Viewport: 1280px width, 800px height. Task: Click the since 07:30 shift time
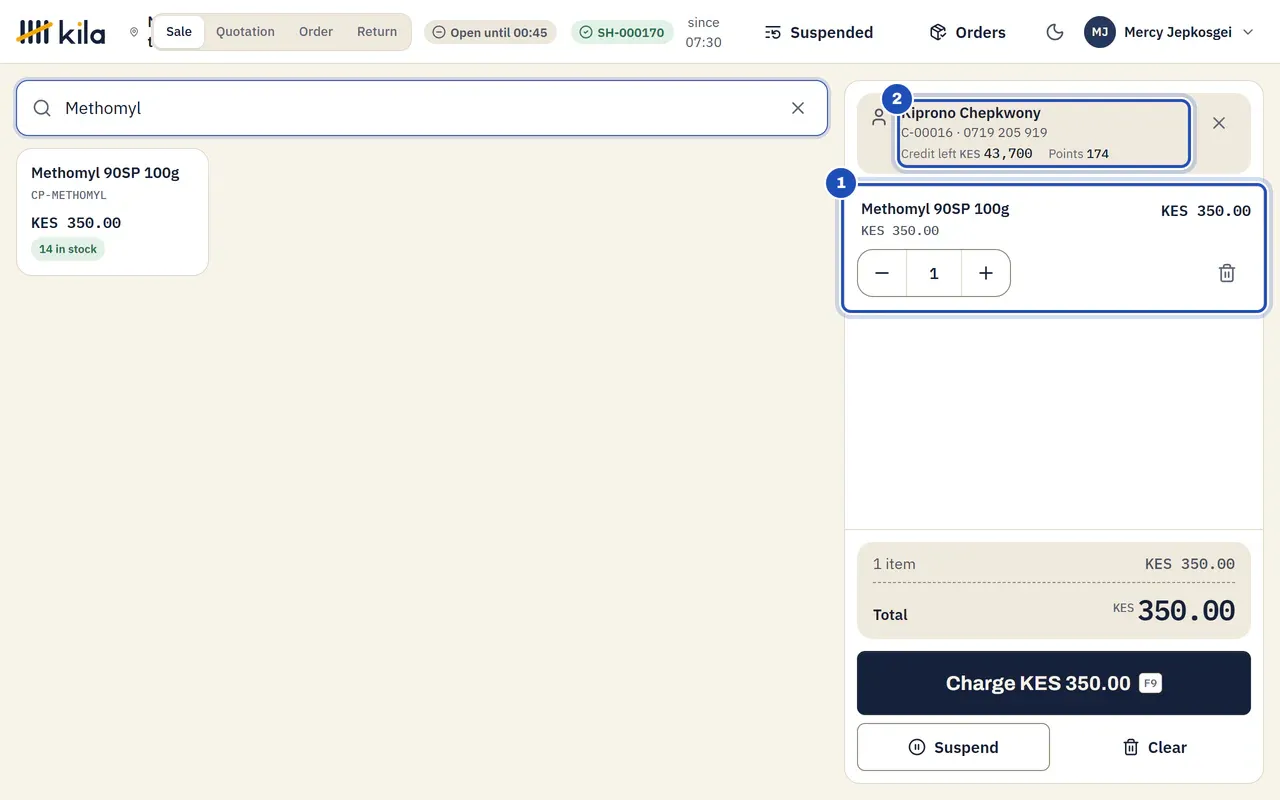(x=704, y=32)
